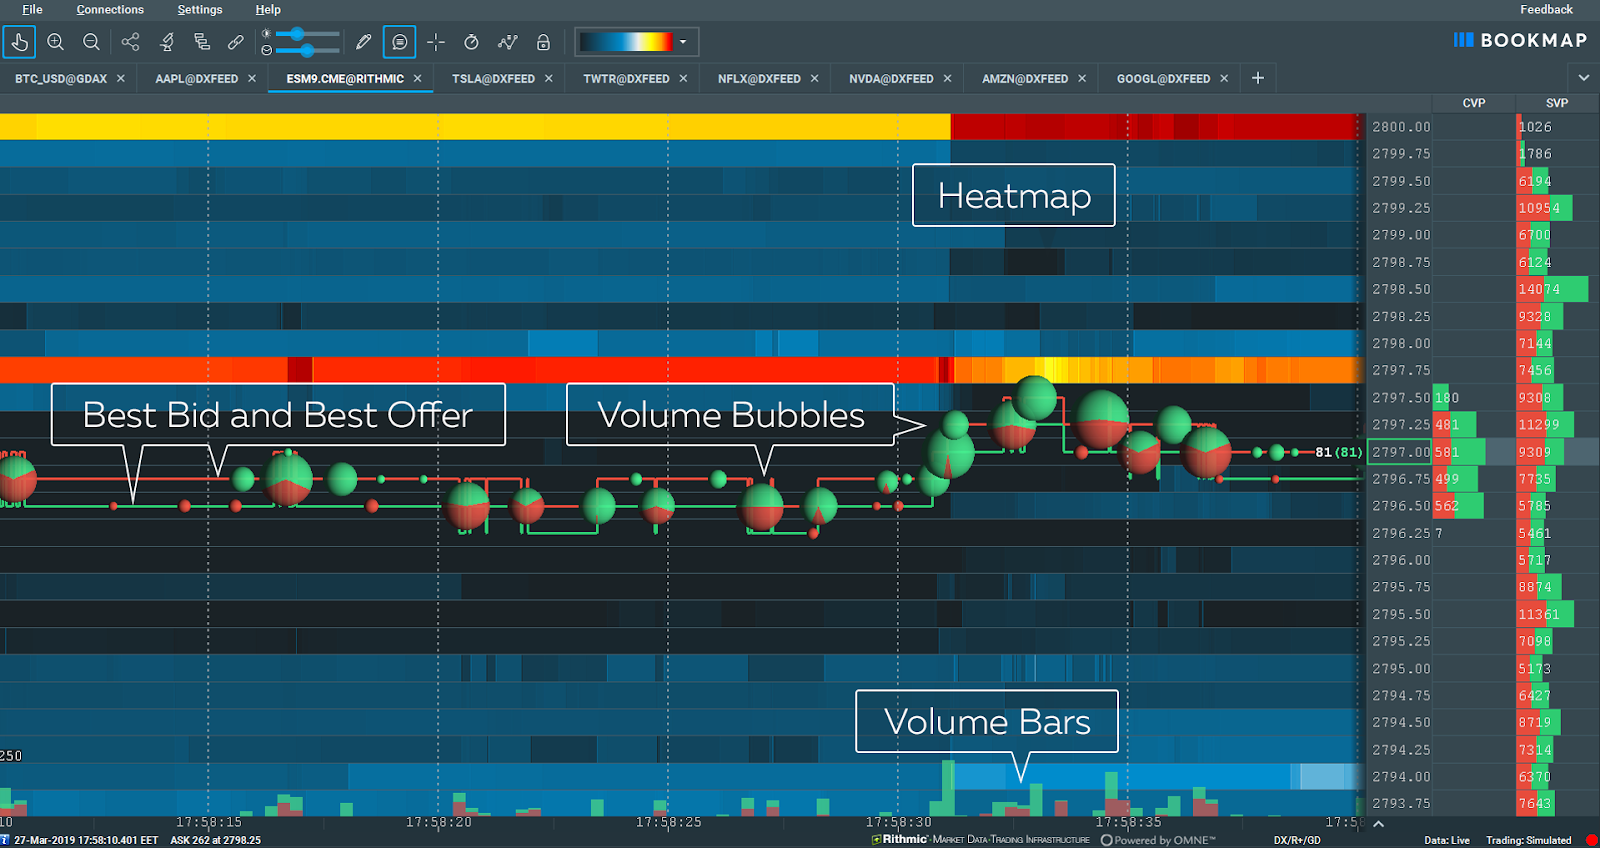
Task: Select the hand pointer tool
Action: (x=19, y=42)
